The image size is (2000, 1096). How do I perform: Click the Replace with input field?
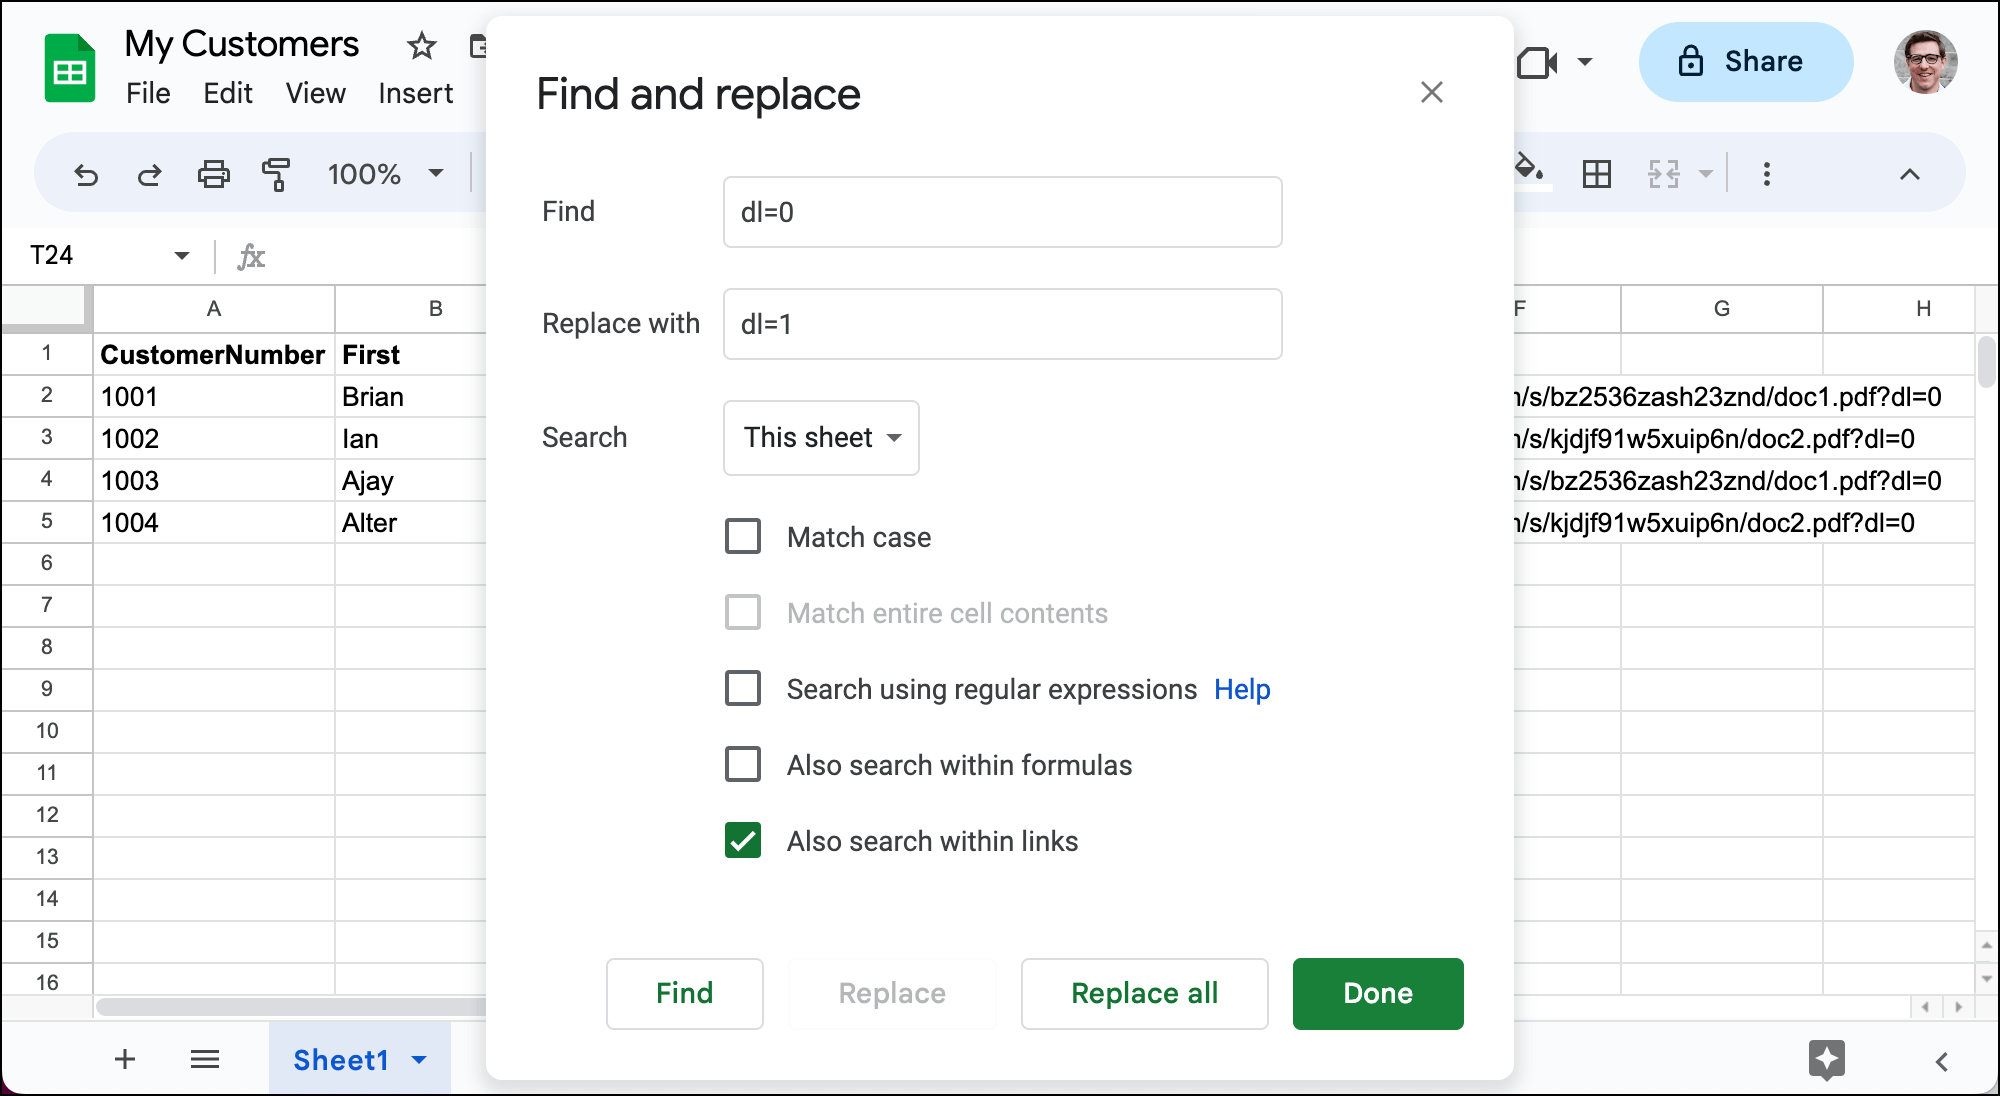(1003, 324)
